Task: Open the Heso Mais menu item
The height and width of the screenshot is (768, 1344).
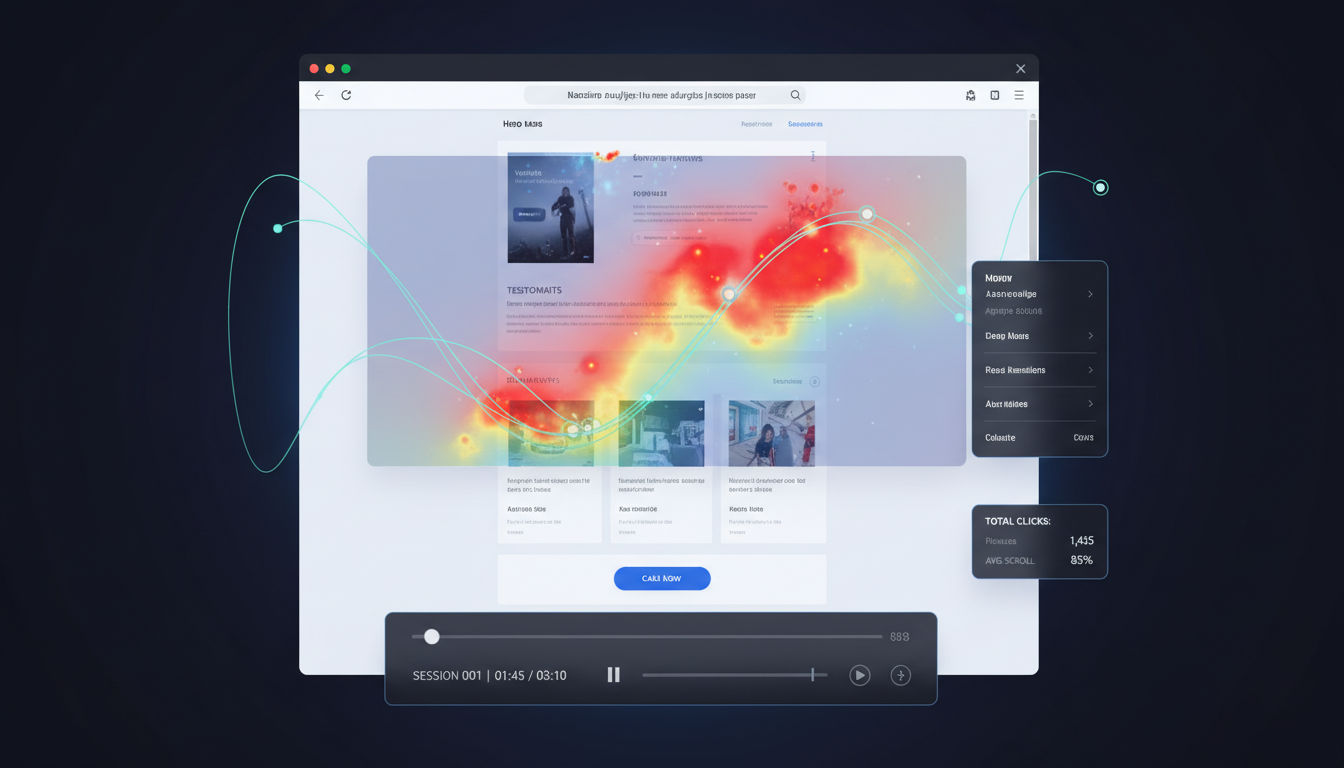Action: 522,123
